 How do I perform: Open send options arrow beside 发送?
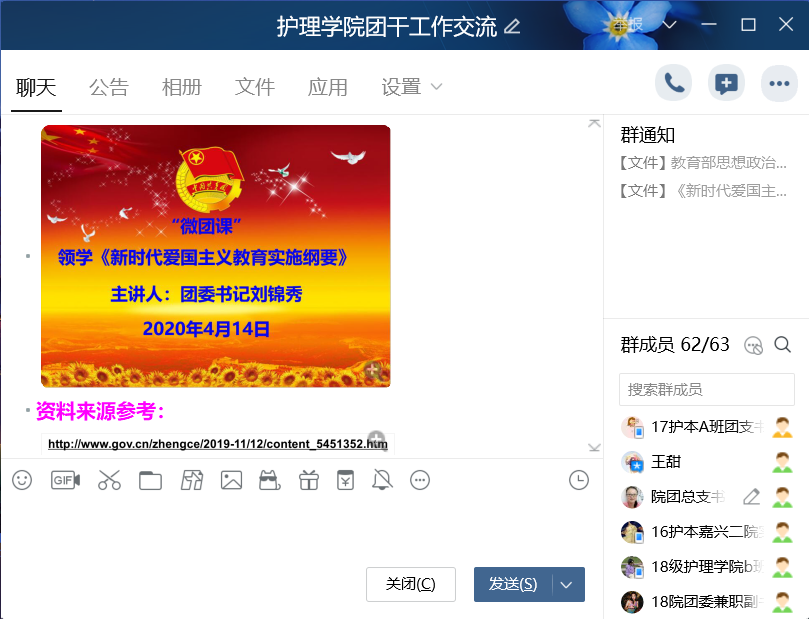click(567, 585)
